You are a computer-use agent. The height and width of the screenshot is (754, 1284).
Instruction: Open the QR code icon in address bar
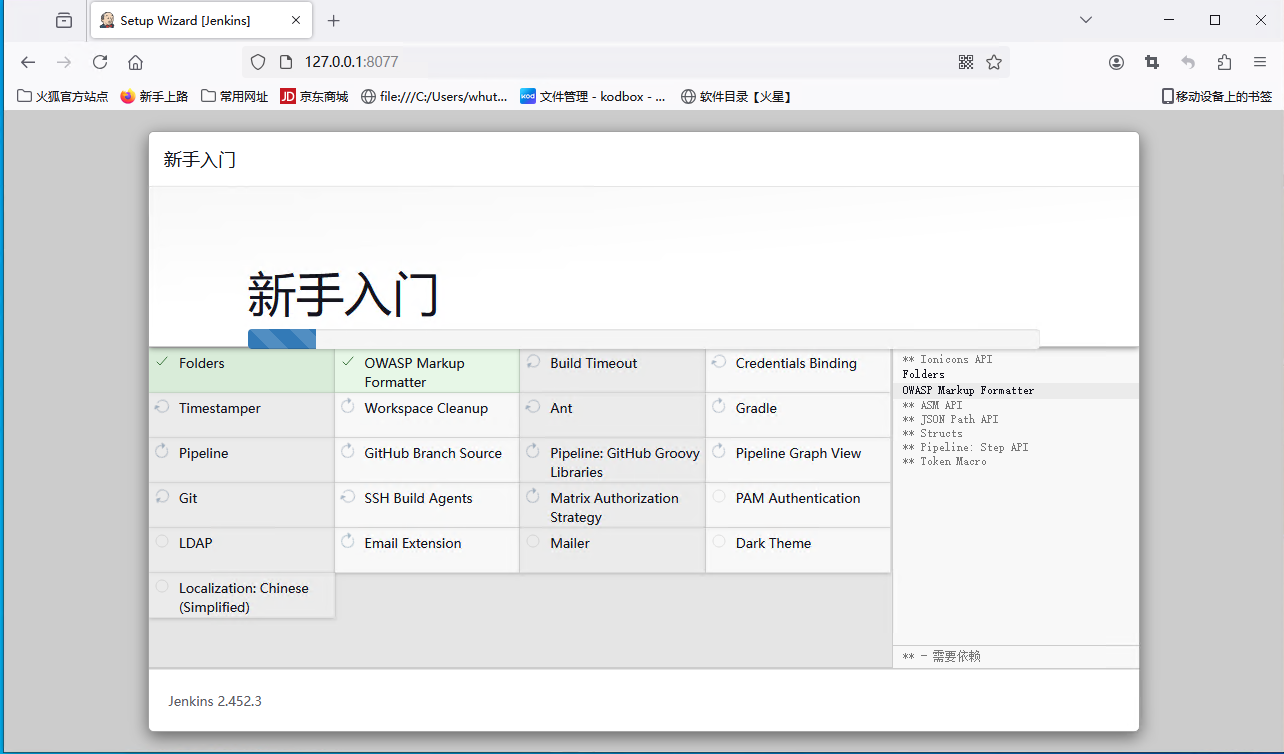point(966,62)
